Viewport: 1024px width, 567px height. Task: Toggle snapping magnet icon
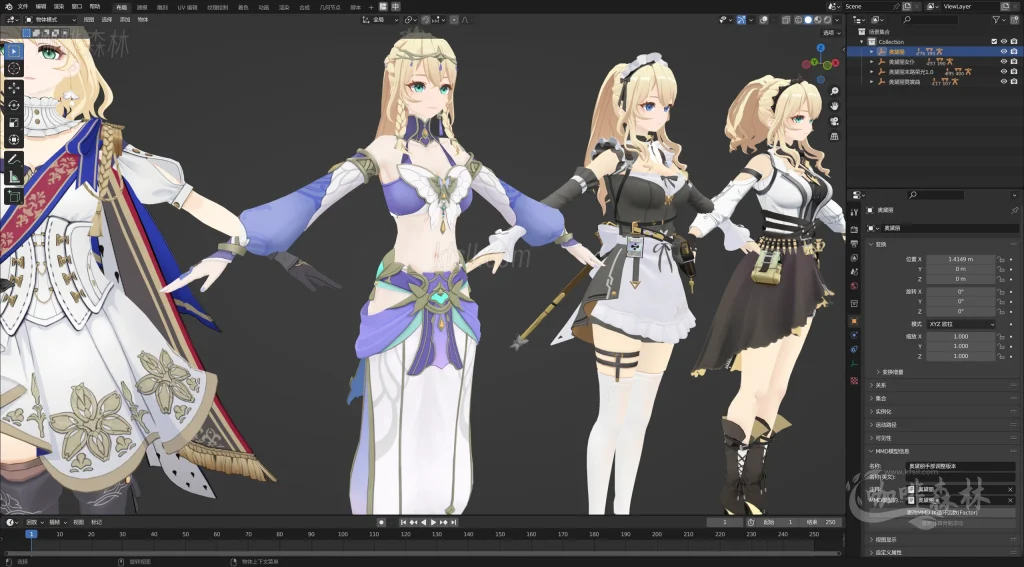[426, 20]
